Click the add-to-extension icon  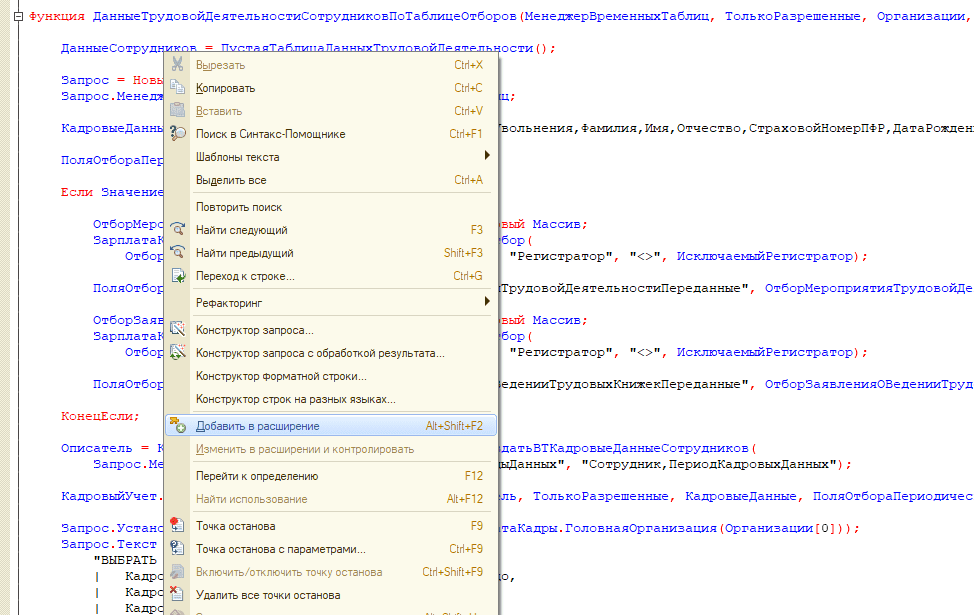pos(178,425)
